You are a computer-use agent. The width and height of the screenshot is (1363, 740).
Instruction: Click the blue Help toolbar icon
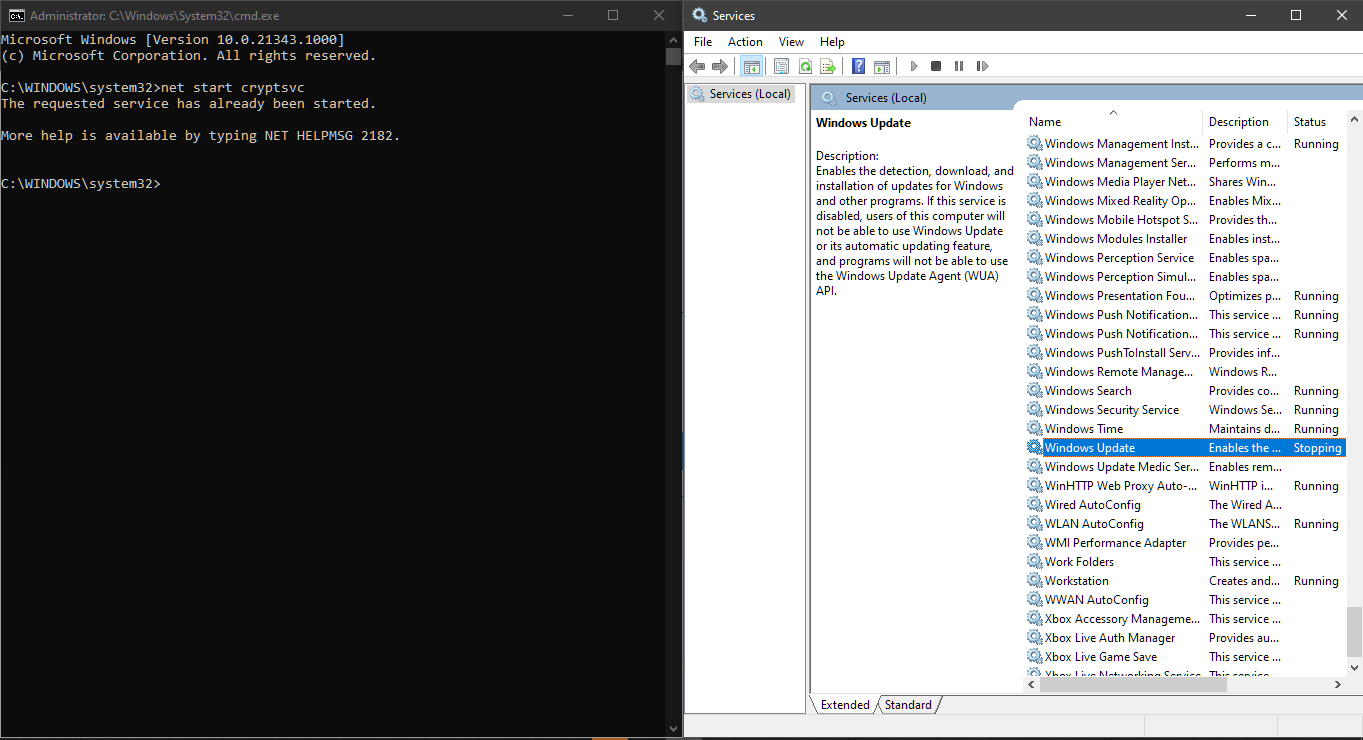(x=858, y=66)
